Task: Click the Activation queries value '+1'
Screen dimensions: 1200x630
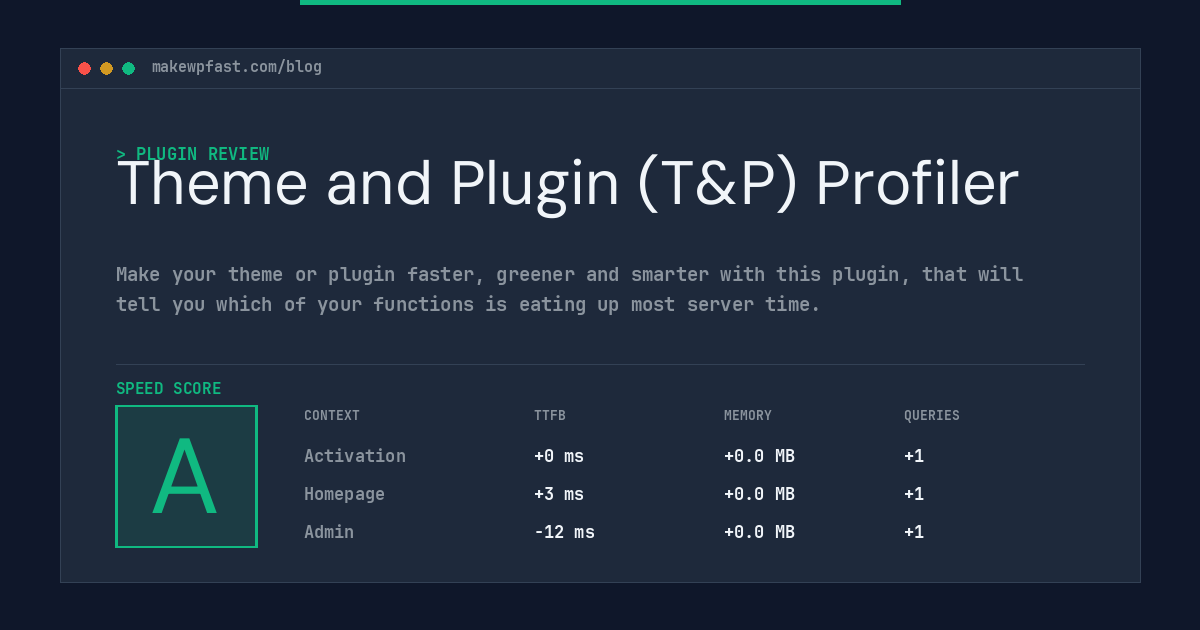Action: (x=914, y=456)
